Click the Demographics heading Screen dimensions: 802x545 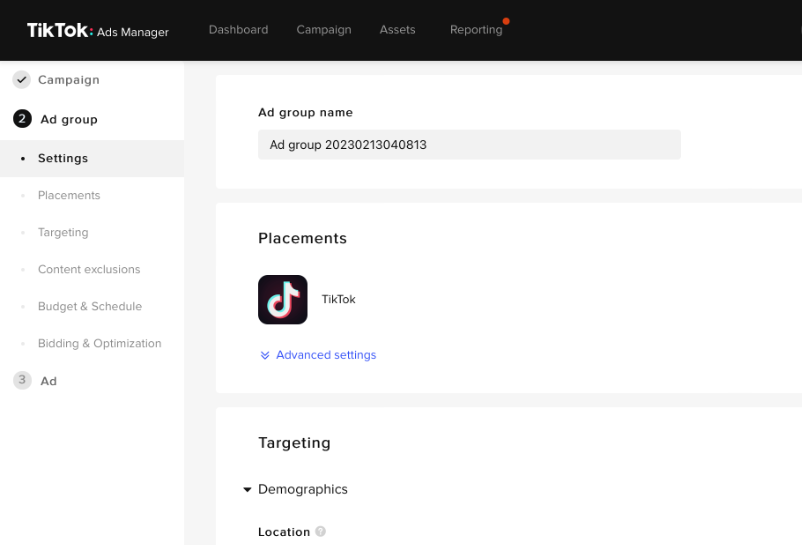[303, 489]
